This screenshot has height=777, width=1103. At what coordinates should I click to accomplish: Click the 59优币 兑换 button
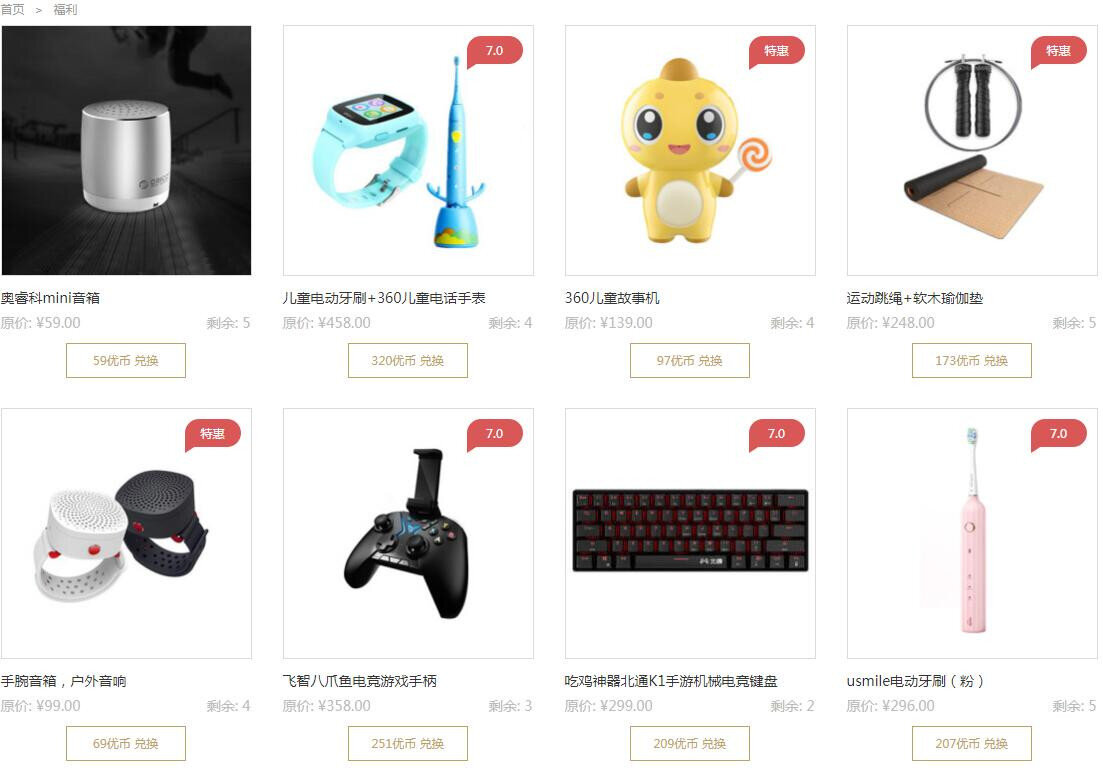click(x=126, y=361)
